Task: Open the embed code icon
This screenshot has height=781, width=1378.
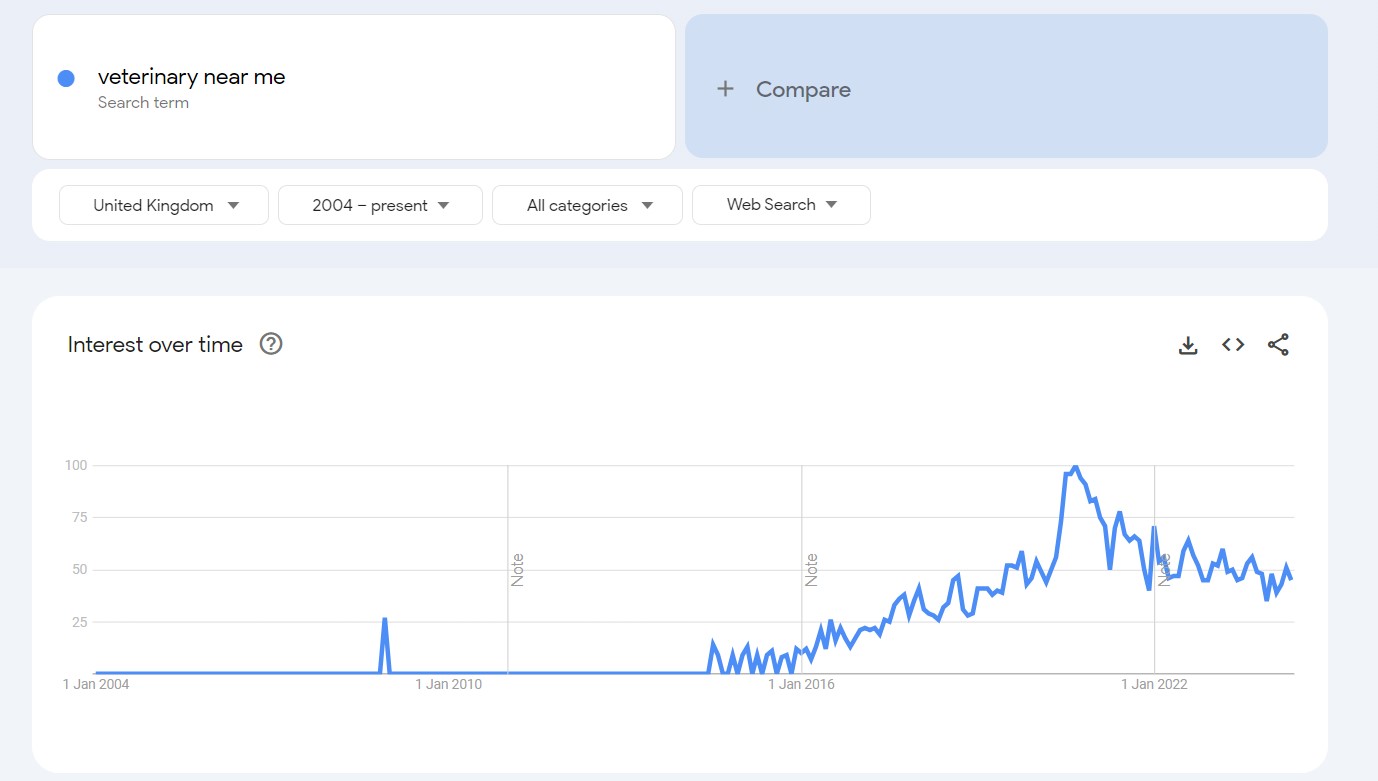Action: pyautogui.click(x=1233, y=345)
